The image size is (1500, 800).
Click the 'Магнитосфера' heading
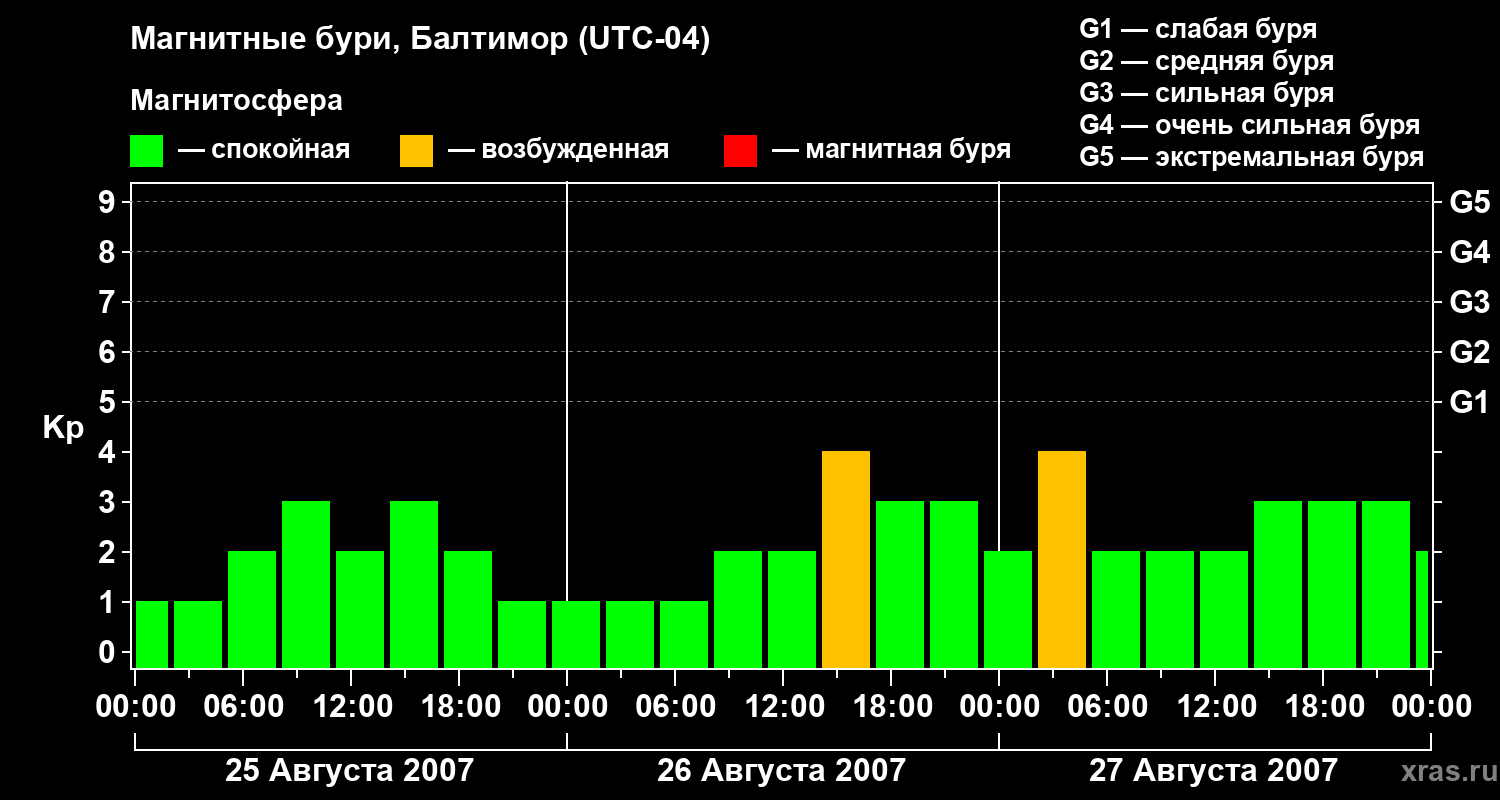pos(236,101)
